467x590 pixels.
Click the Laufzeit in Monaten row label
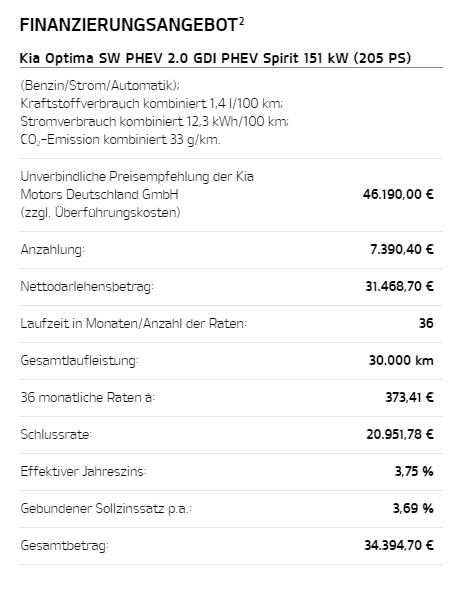(134, 323)
